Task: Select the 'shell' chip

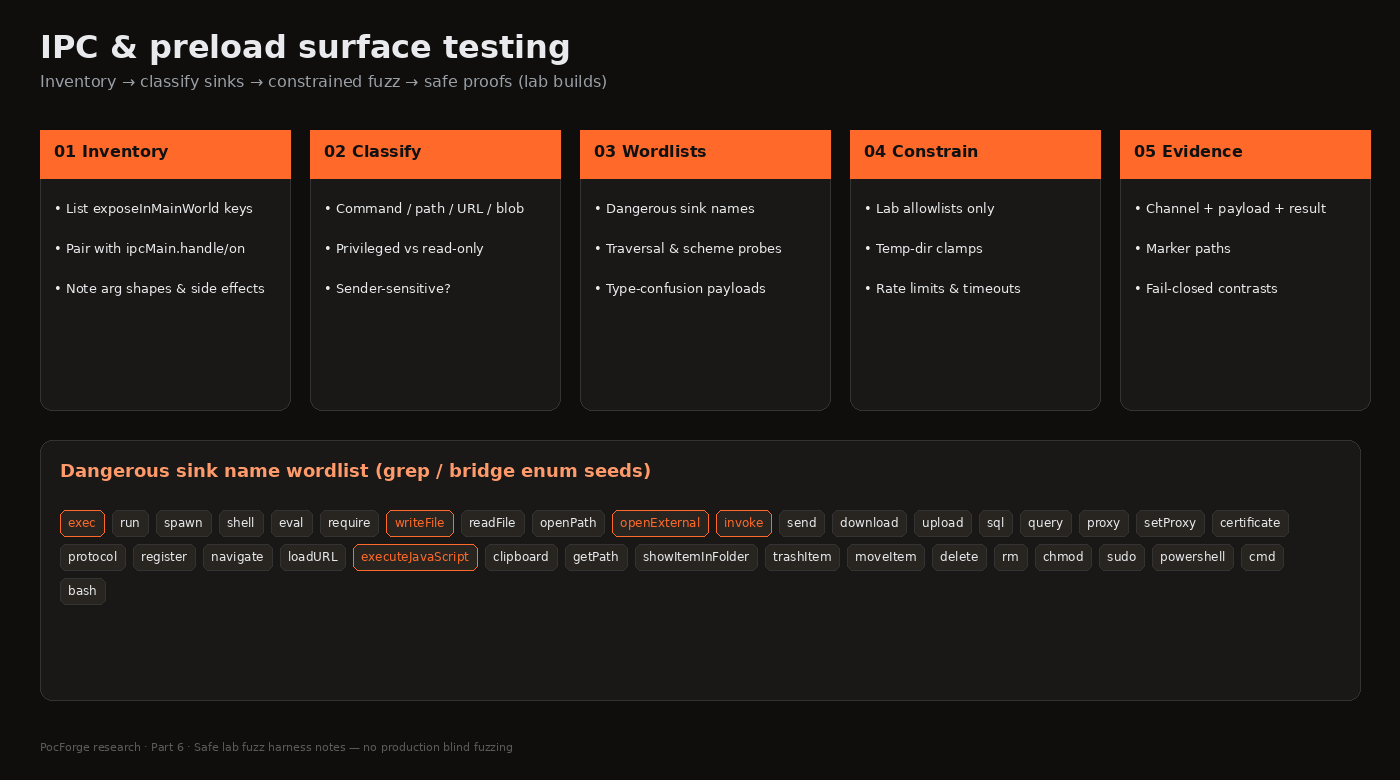Action: click(241, 523)
